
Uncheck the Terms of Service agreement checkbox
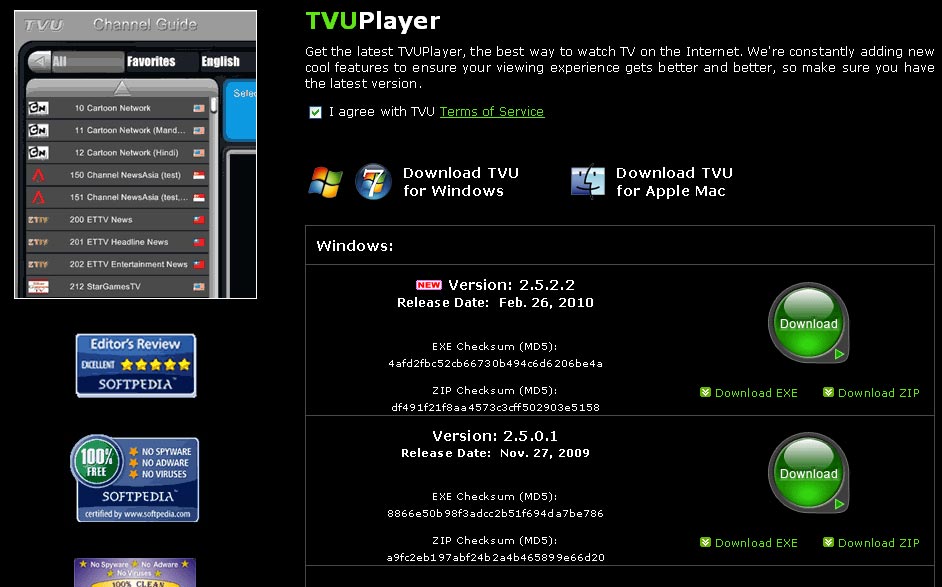tap(315, 112)
